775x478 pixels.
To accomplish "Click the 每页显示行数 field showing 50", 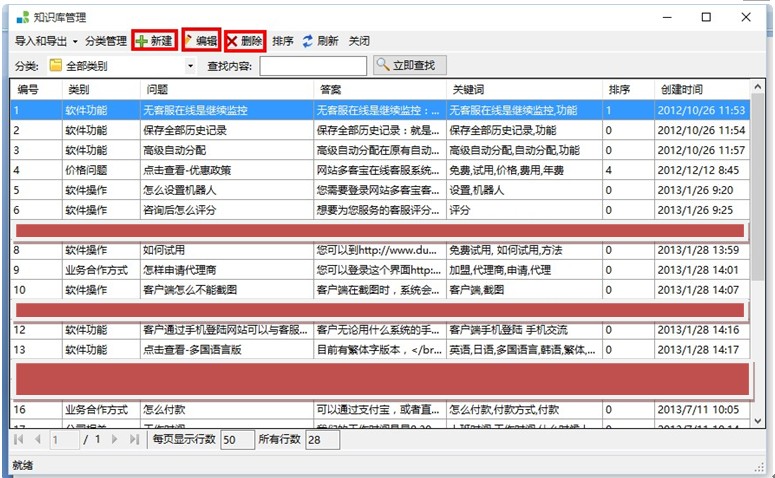I will click(237, 439).
